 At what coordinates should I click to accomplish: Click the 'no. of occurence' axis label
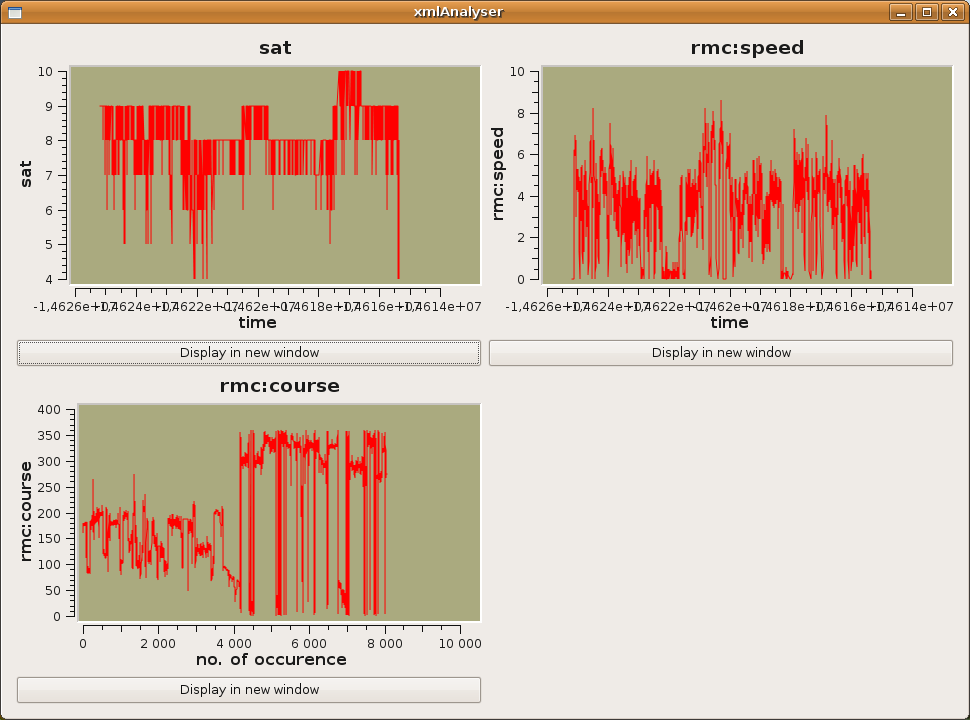pos(271,659)
